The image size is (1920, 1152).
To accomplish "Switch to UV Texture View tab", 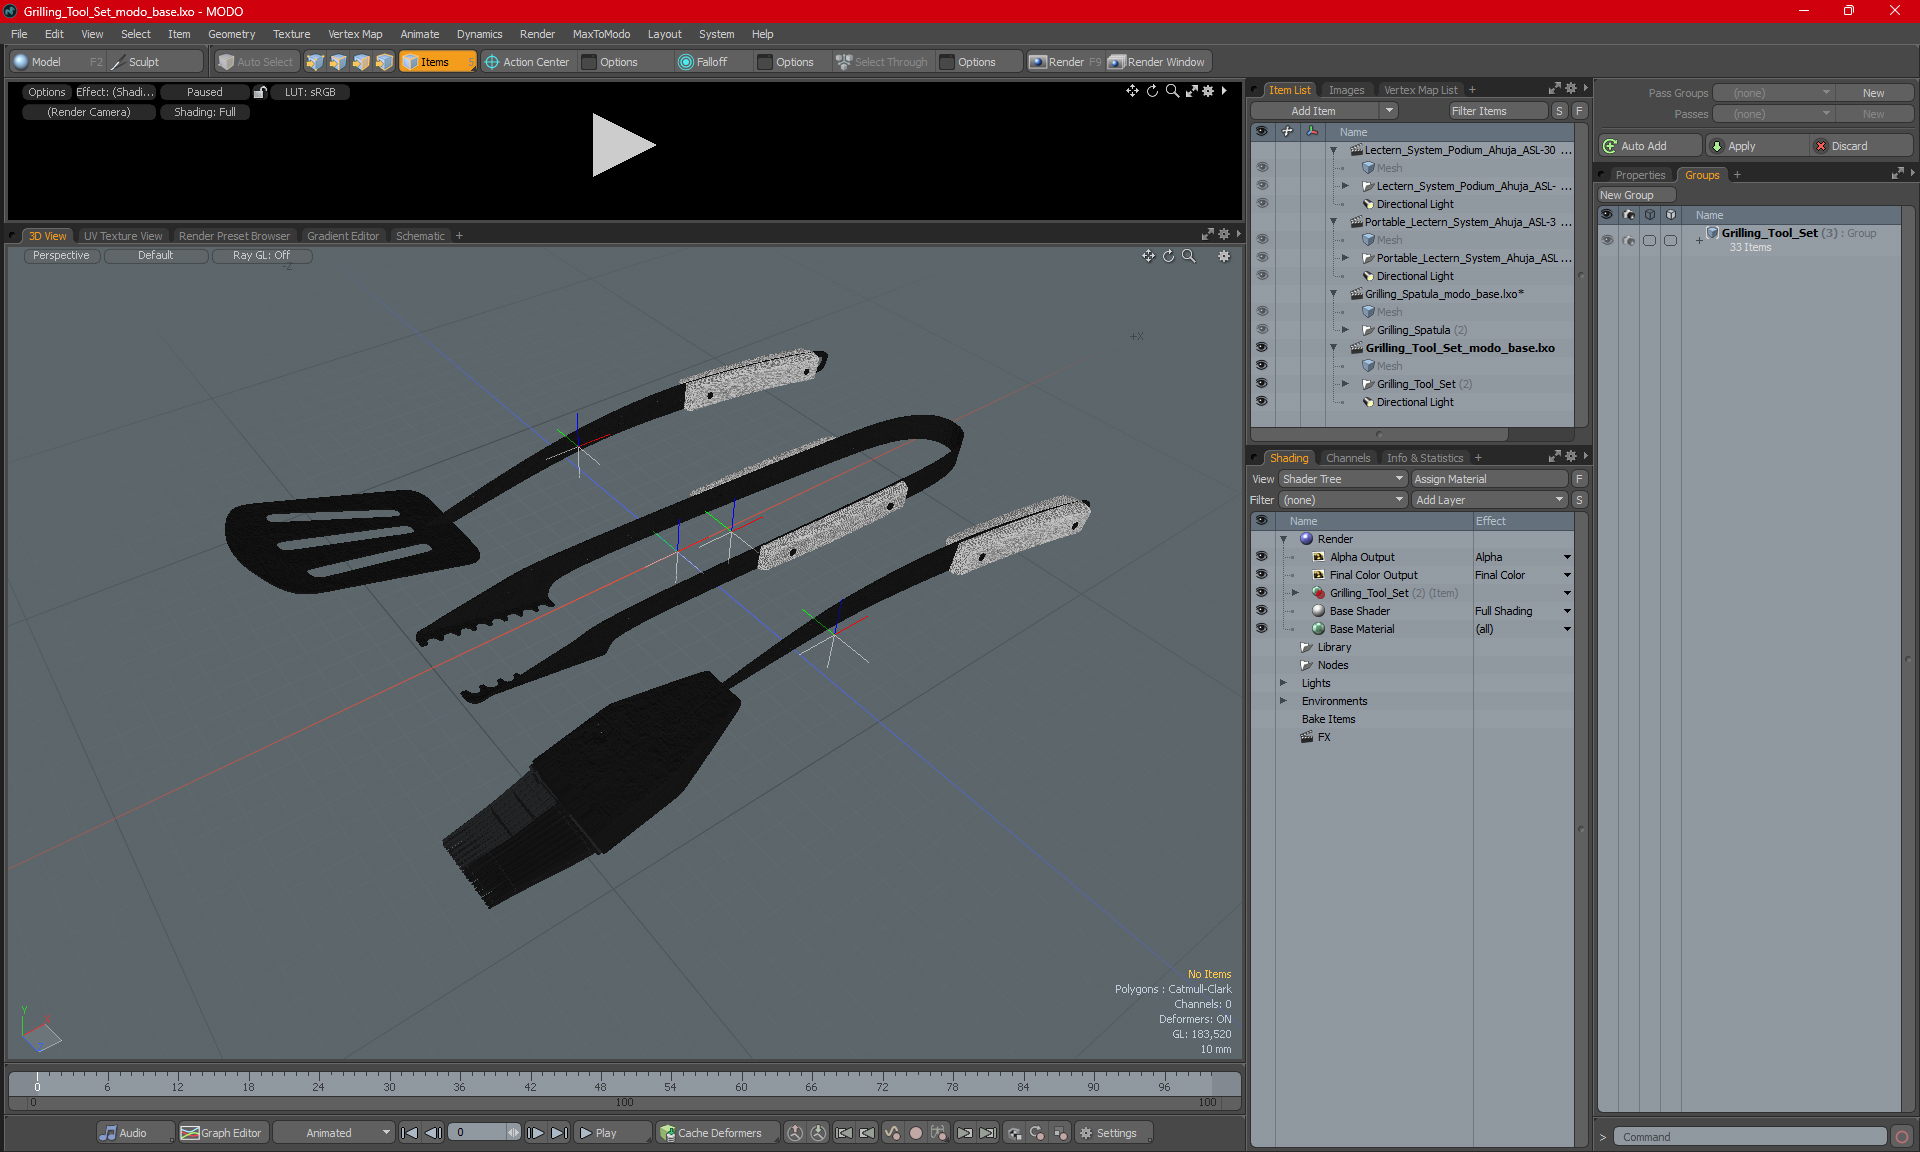I will pyautogui.click(x=122, y=236).
